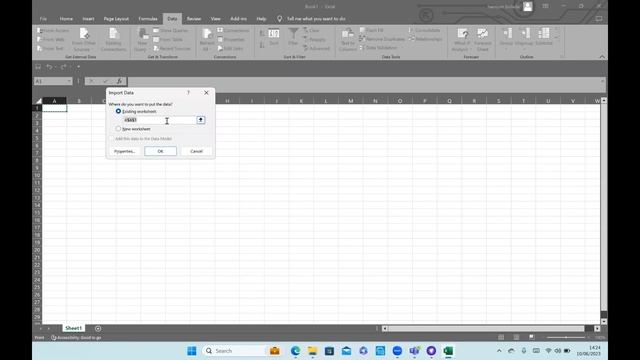Select the New worksheet radio button
Screen dimensions: 640x360
point(118,129)
